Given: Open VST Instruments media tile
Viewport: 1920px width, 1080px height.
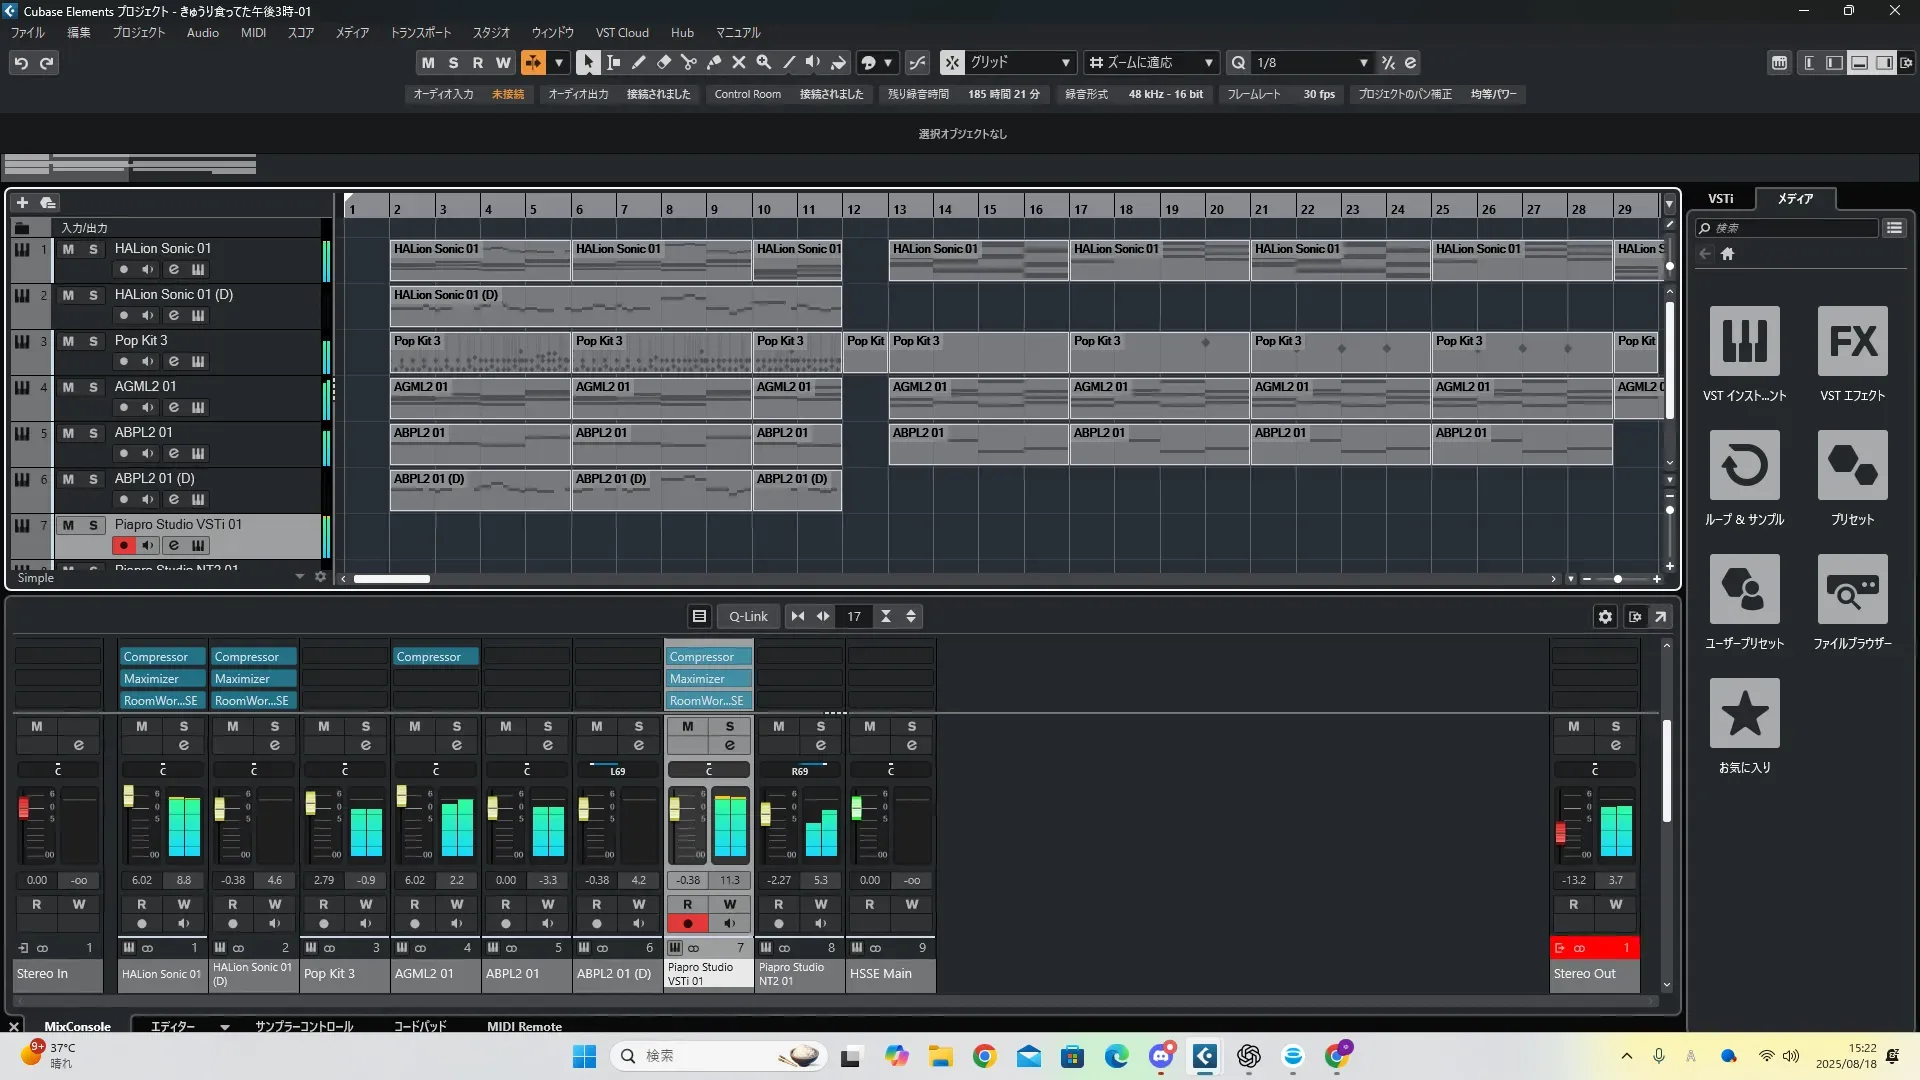Looking at the screenshot, I should pos(1744,342).
